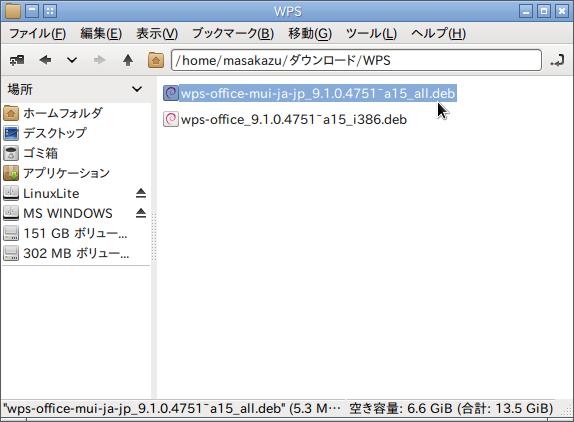Click the side pane splitter handle

point(154,236)
